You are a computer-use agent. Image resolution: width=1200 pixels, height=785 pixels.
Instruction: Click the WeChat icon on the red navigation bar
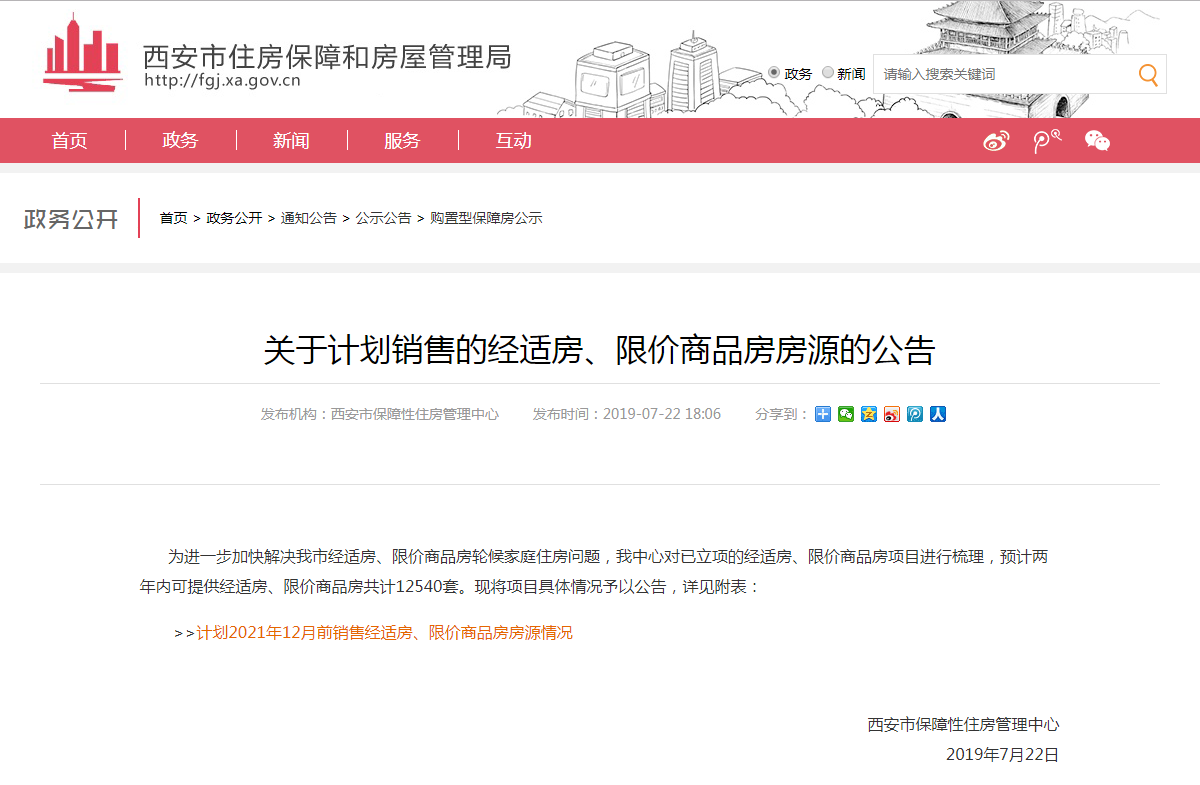pyautogui.click(x=1098, y=141)
